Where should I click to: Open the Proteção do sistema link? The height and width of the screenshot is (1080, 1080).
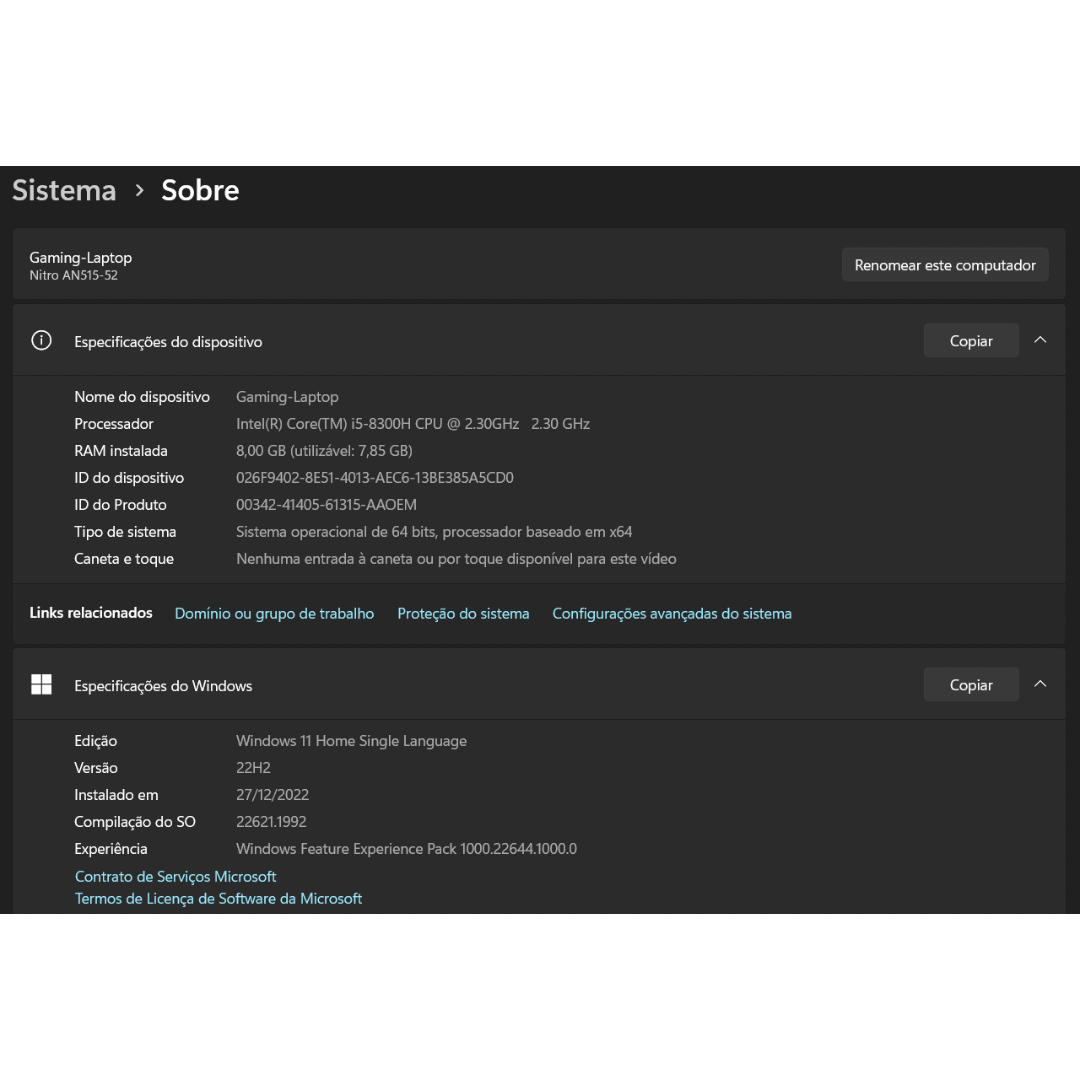pyautogui.click(x=463, y=614)
